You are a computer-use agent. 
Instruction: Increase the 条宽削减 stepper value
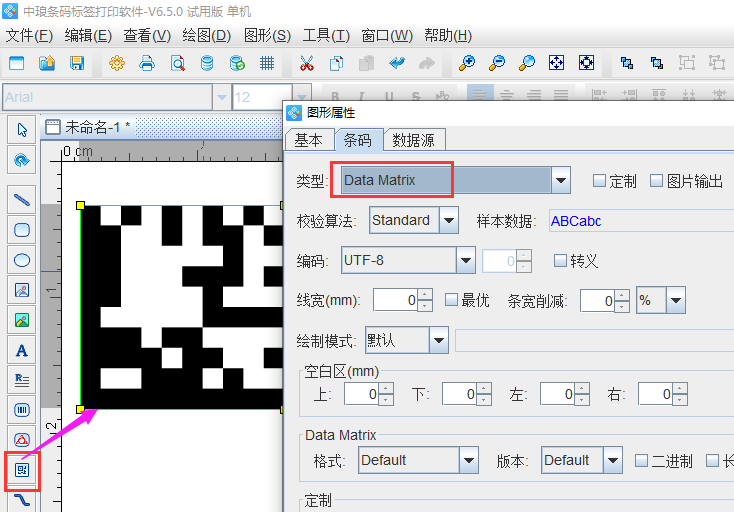pyautogui.click(x=622, y=295)
